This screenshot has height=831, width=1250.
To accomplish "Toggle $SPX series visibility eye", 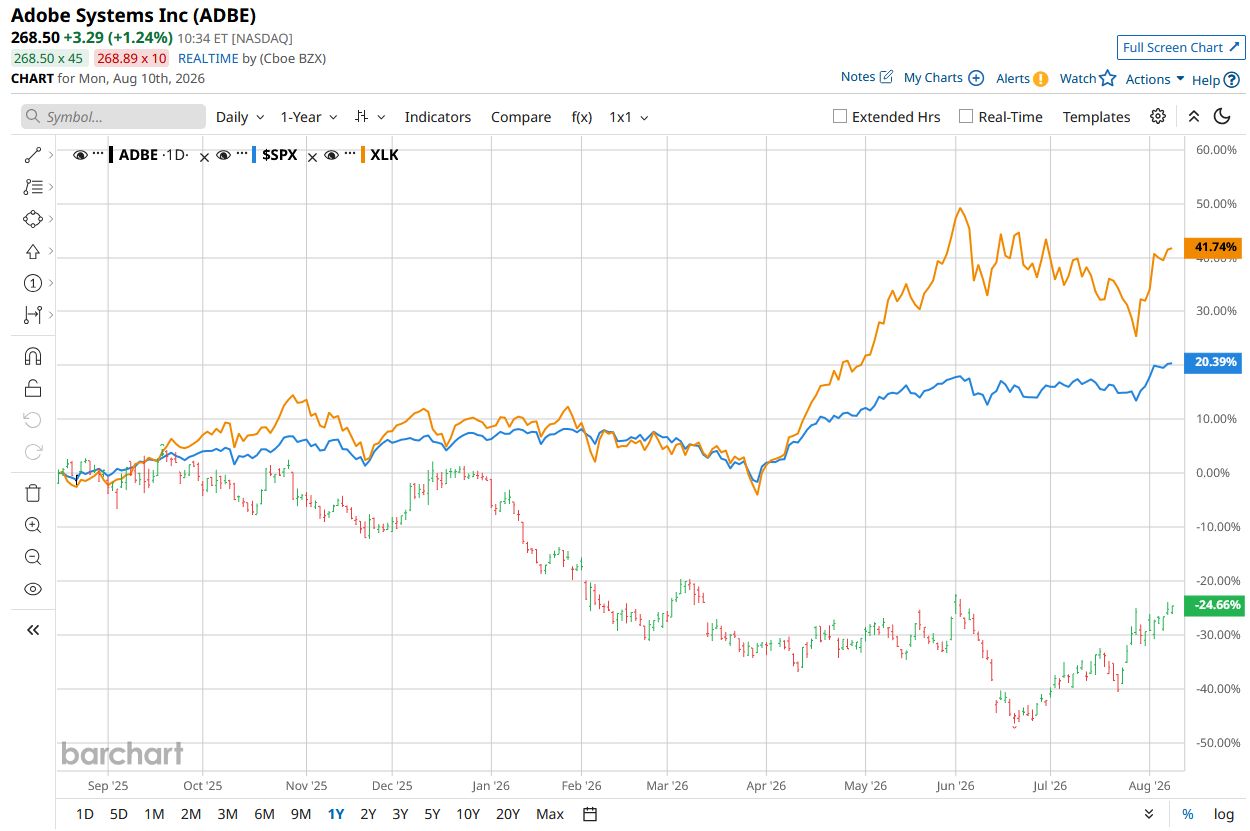I will (224, 155).
